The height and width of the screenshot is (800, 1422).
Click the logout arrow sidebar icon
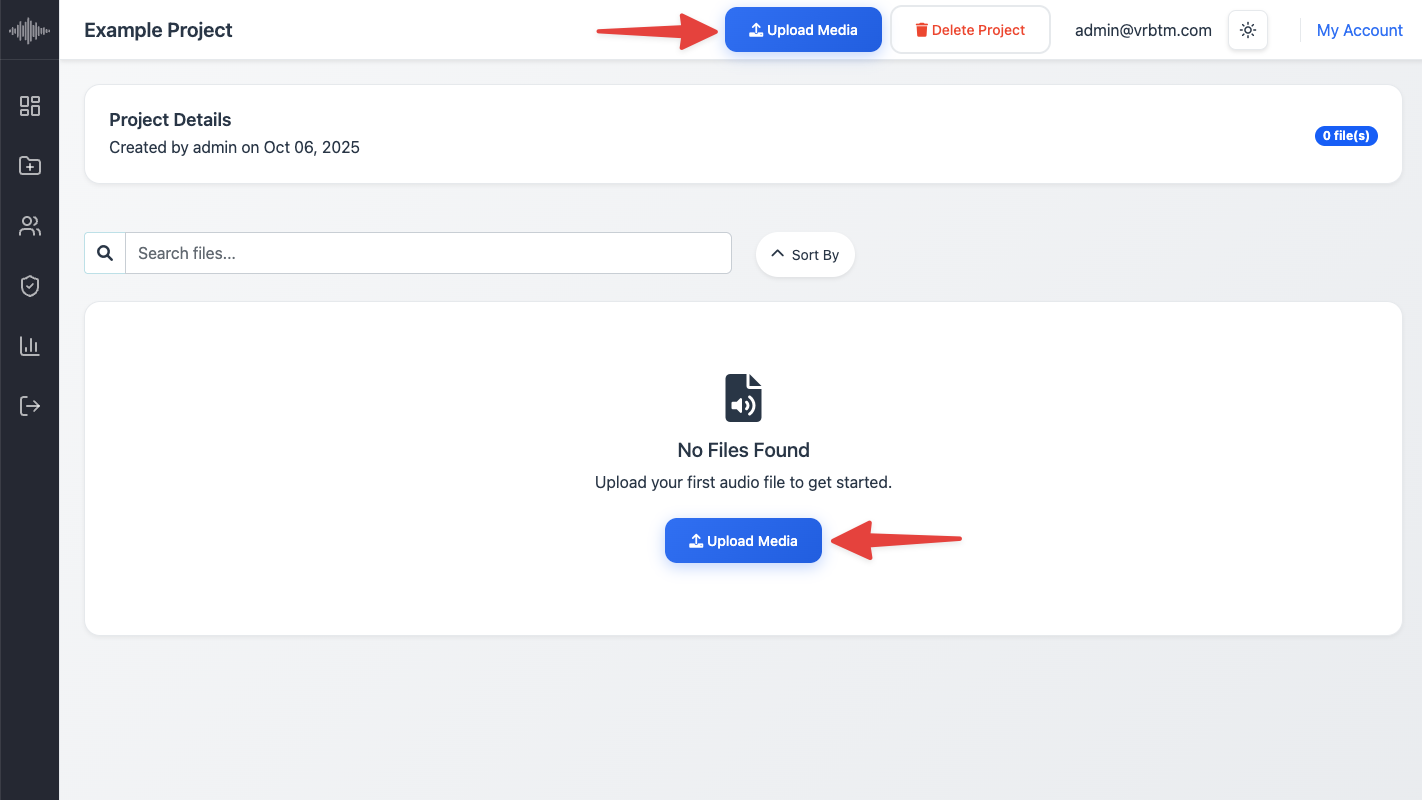[30, 406]
